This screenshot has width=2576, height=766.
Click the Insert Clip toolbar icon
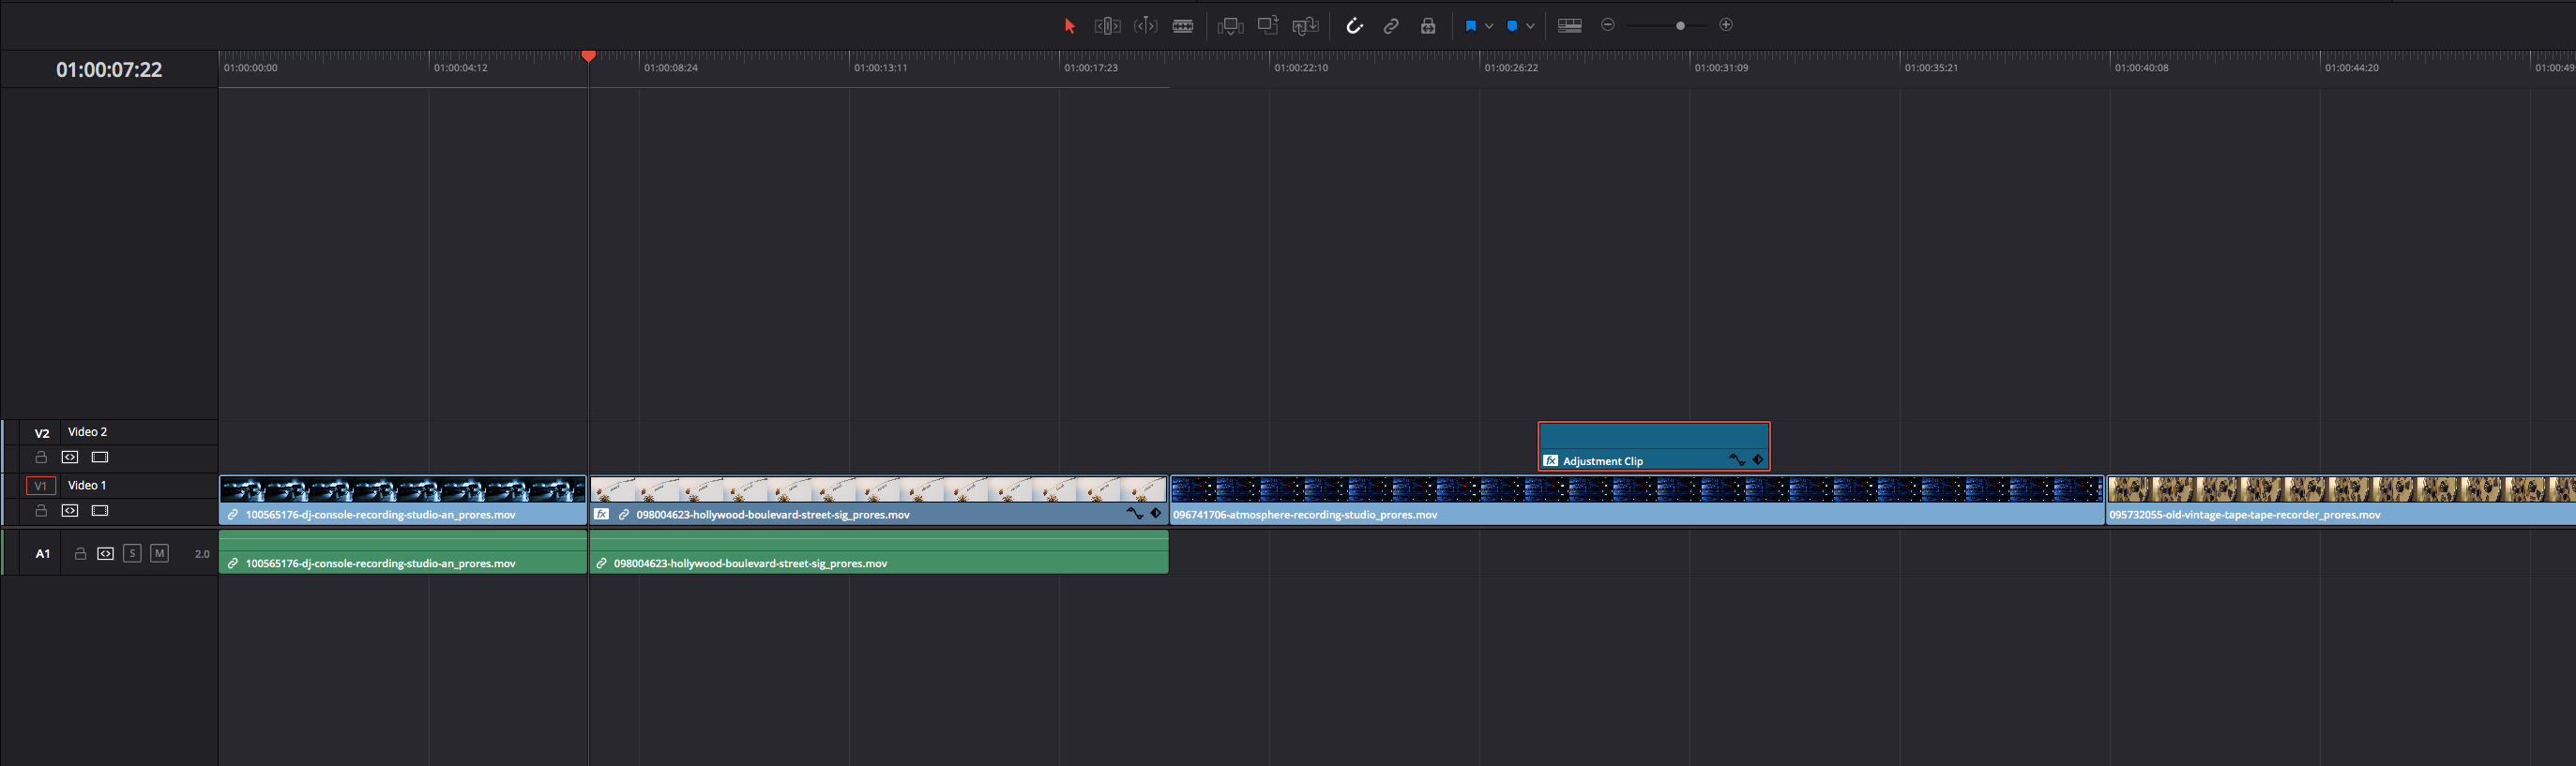1230,26
